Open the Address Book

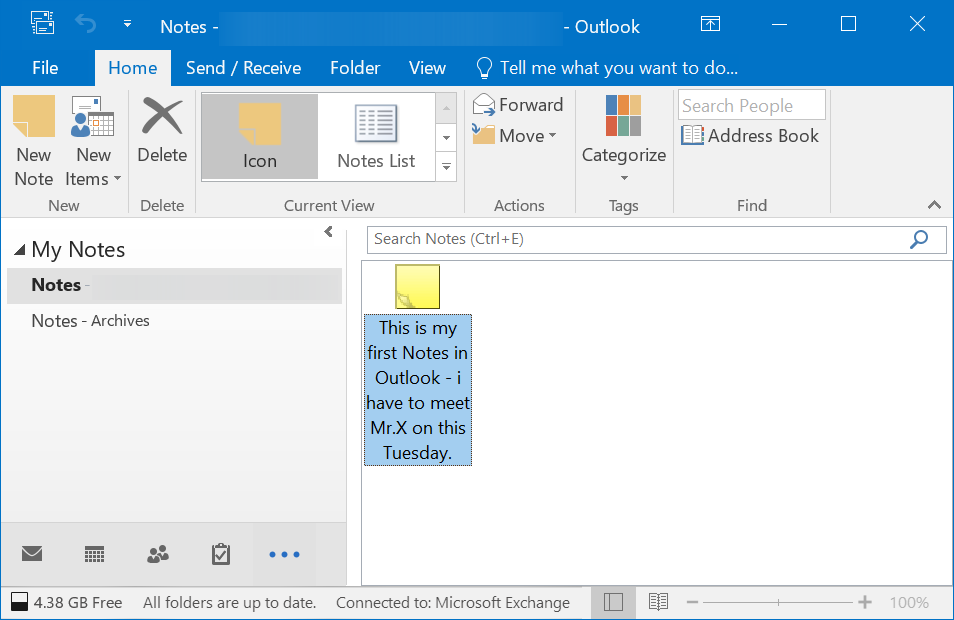751,136
